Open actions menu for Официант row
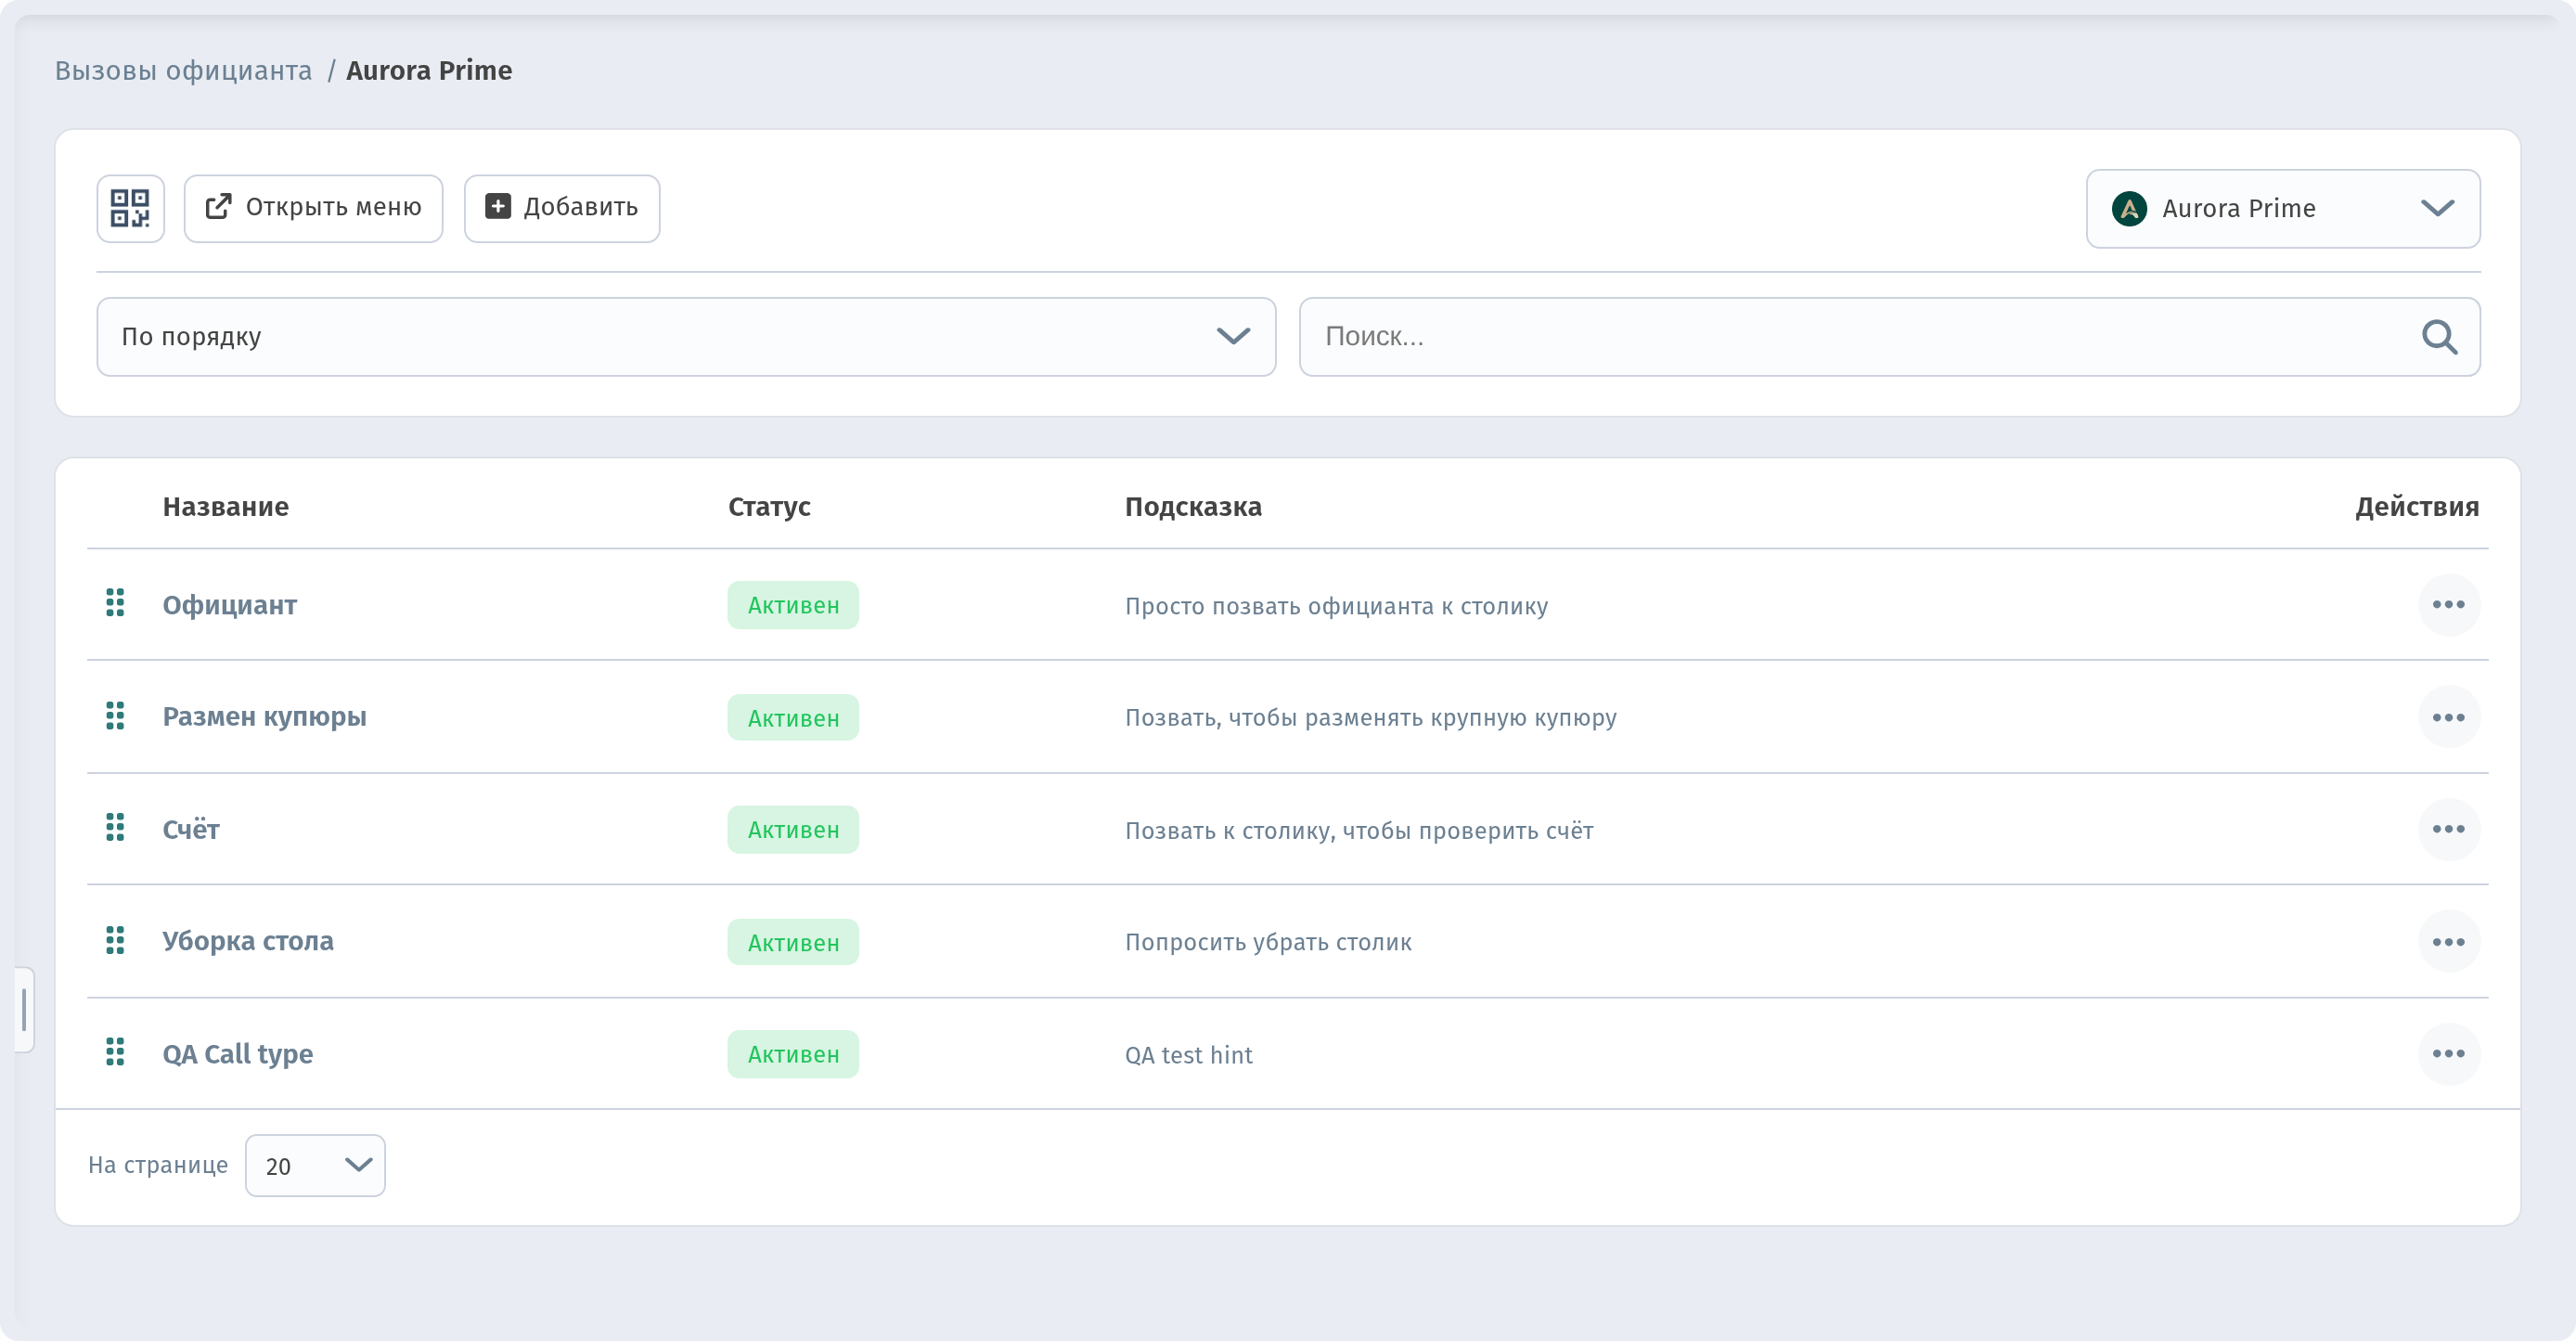The image size is (2576, 1341). [2449, 605]
